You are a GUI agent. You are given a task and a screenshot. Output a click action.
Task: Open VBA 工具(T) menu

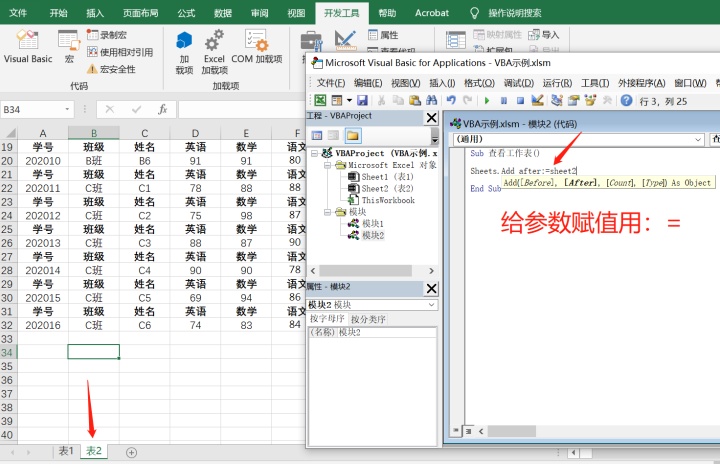(x=595, y=83)
